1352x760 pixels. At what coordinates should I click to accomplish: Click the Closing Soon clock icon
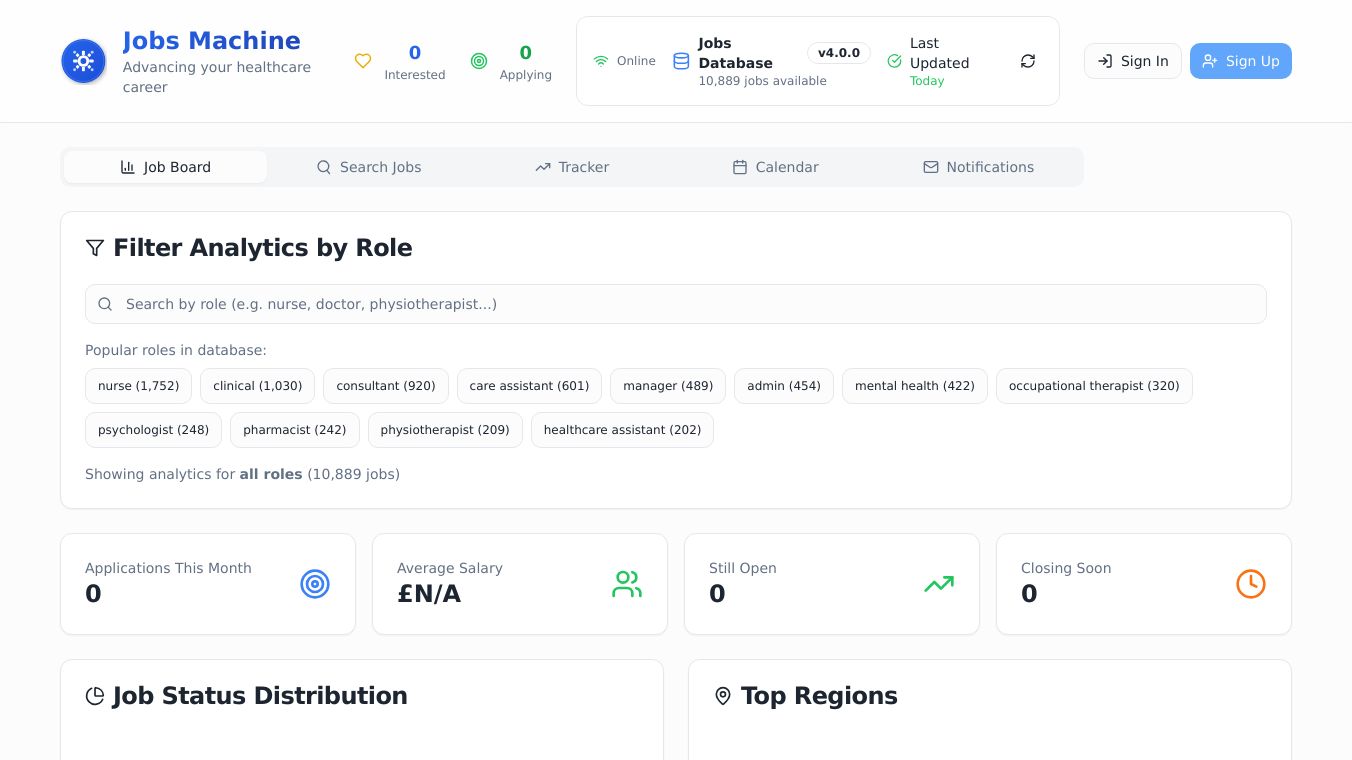pos(1251,584)
